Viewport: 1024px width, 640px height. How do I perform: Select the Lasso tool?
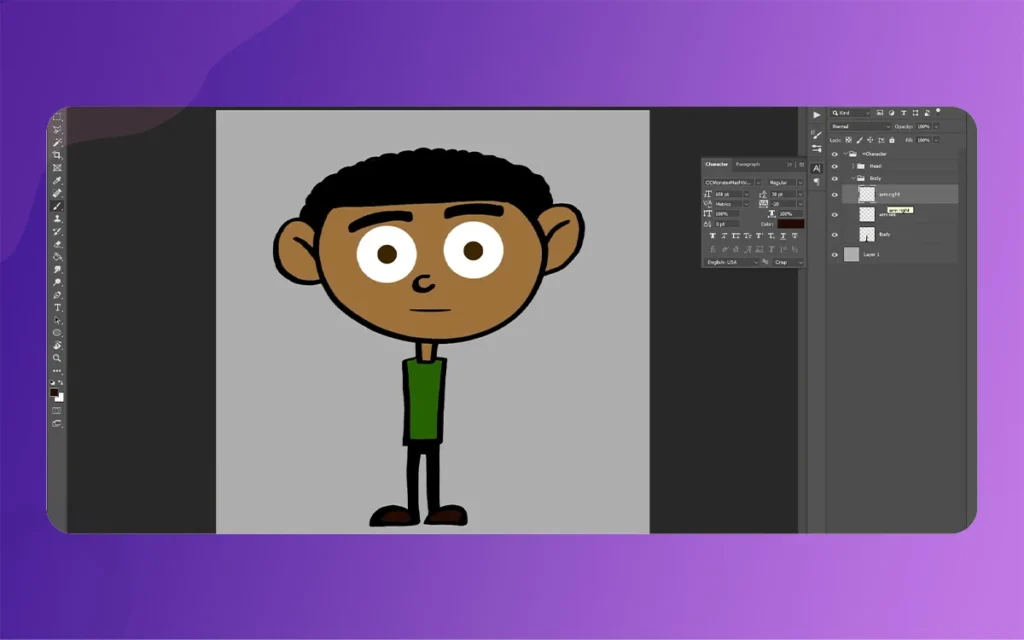(x=55, y=128)
